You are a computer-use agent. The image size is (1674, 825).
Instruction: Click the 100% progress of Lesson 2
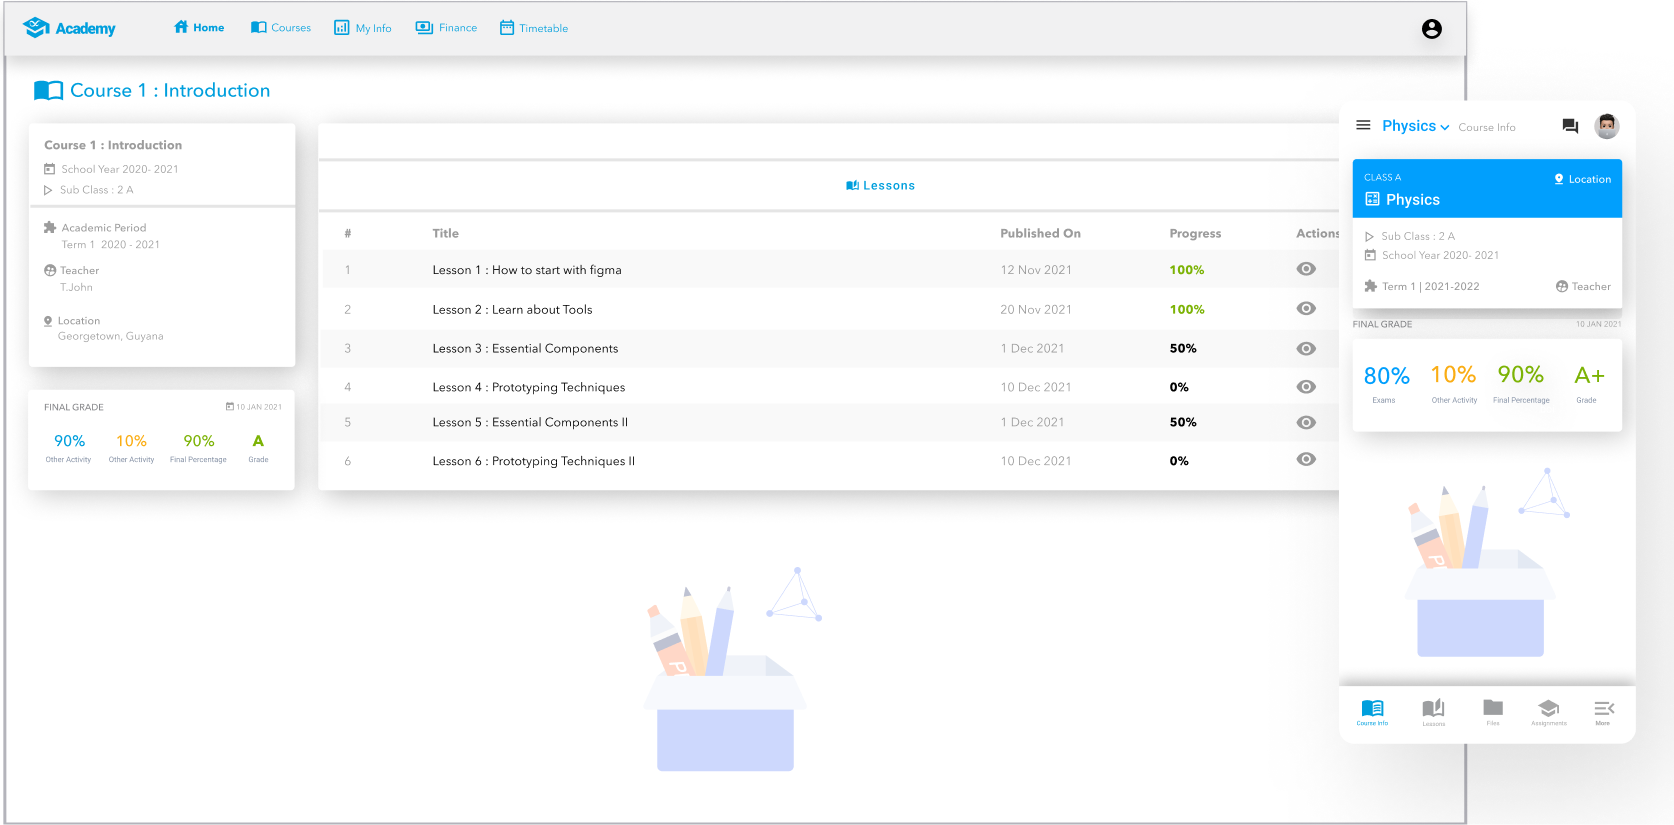pos(1186,309)
